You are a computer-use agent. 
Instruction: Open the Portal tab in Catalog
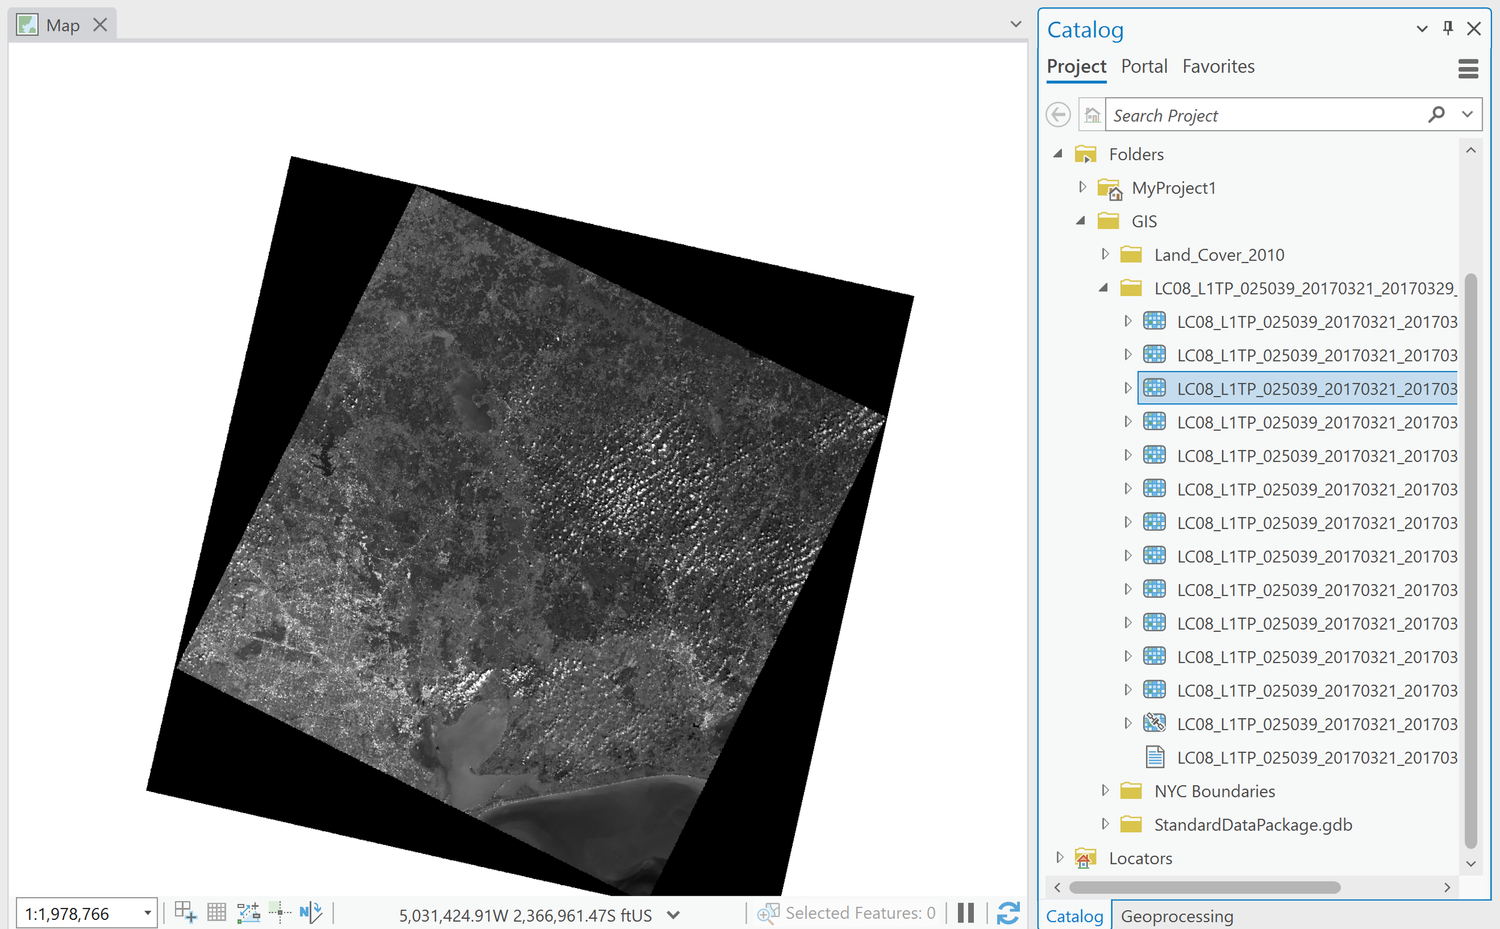[x=1144, y=66]
